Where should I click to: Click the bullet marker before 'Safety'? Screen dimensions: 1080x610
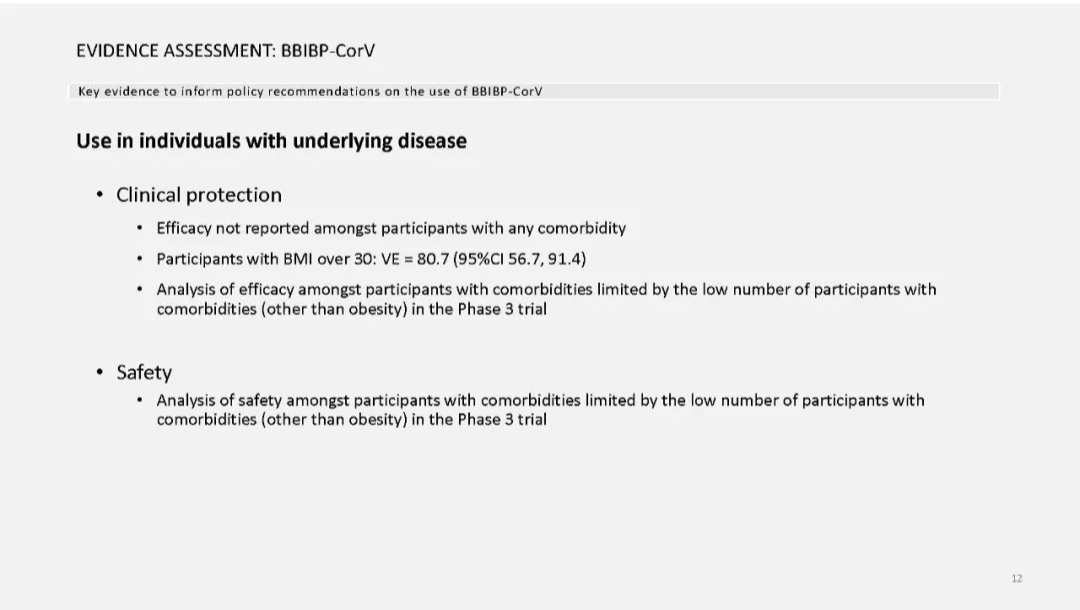pos(100,372)
